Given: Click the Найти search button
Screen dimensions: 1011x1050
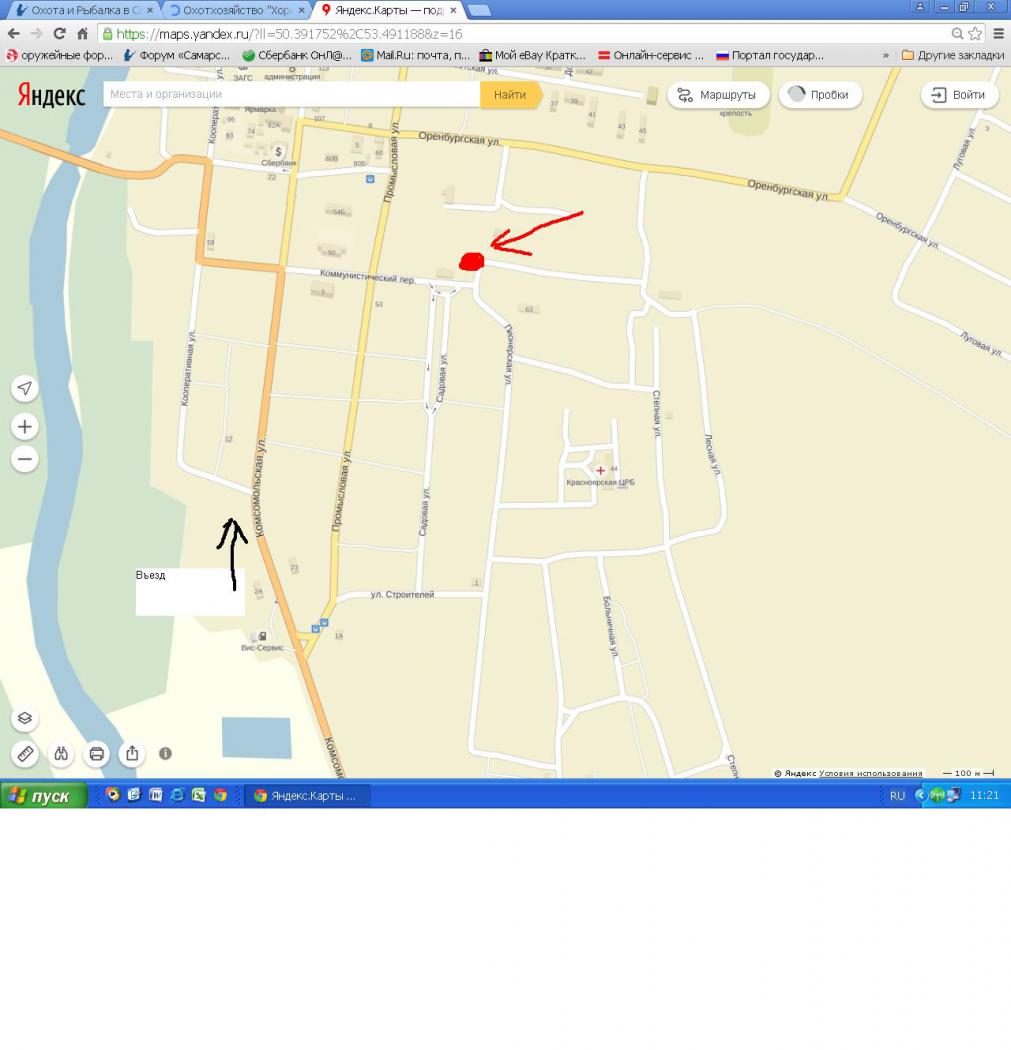Looking at the screenshot, I should (x=510, y=95).
